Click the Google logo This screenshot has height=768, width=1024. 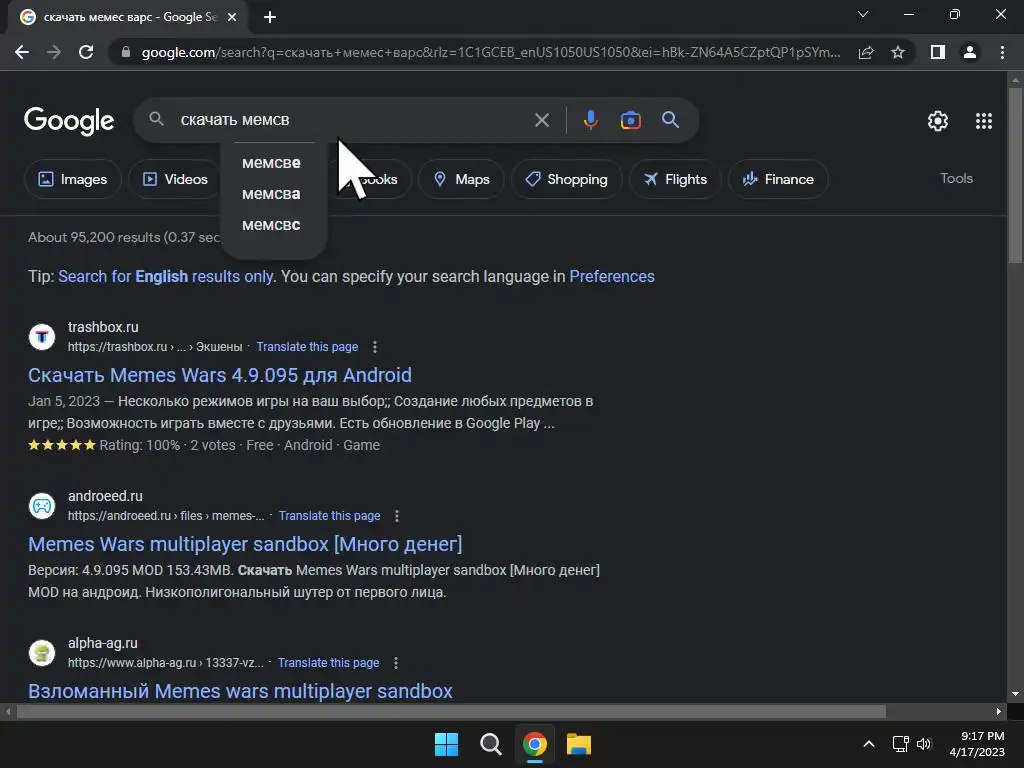click(69, 121)
